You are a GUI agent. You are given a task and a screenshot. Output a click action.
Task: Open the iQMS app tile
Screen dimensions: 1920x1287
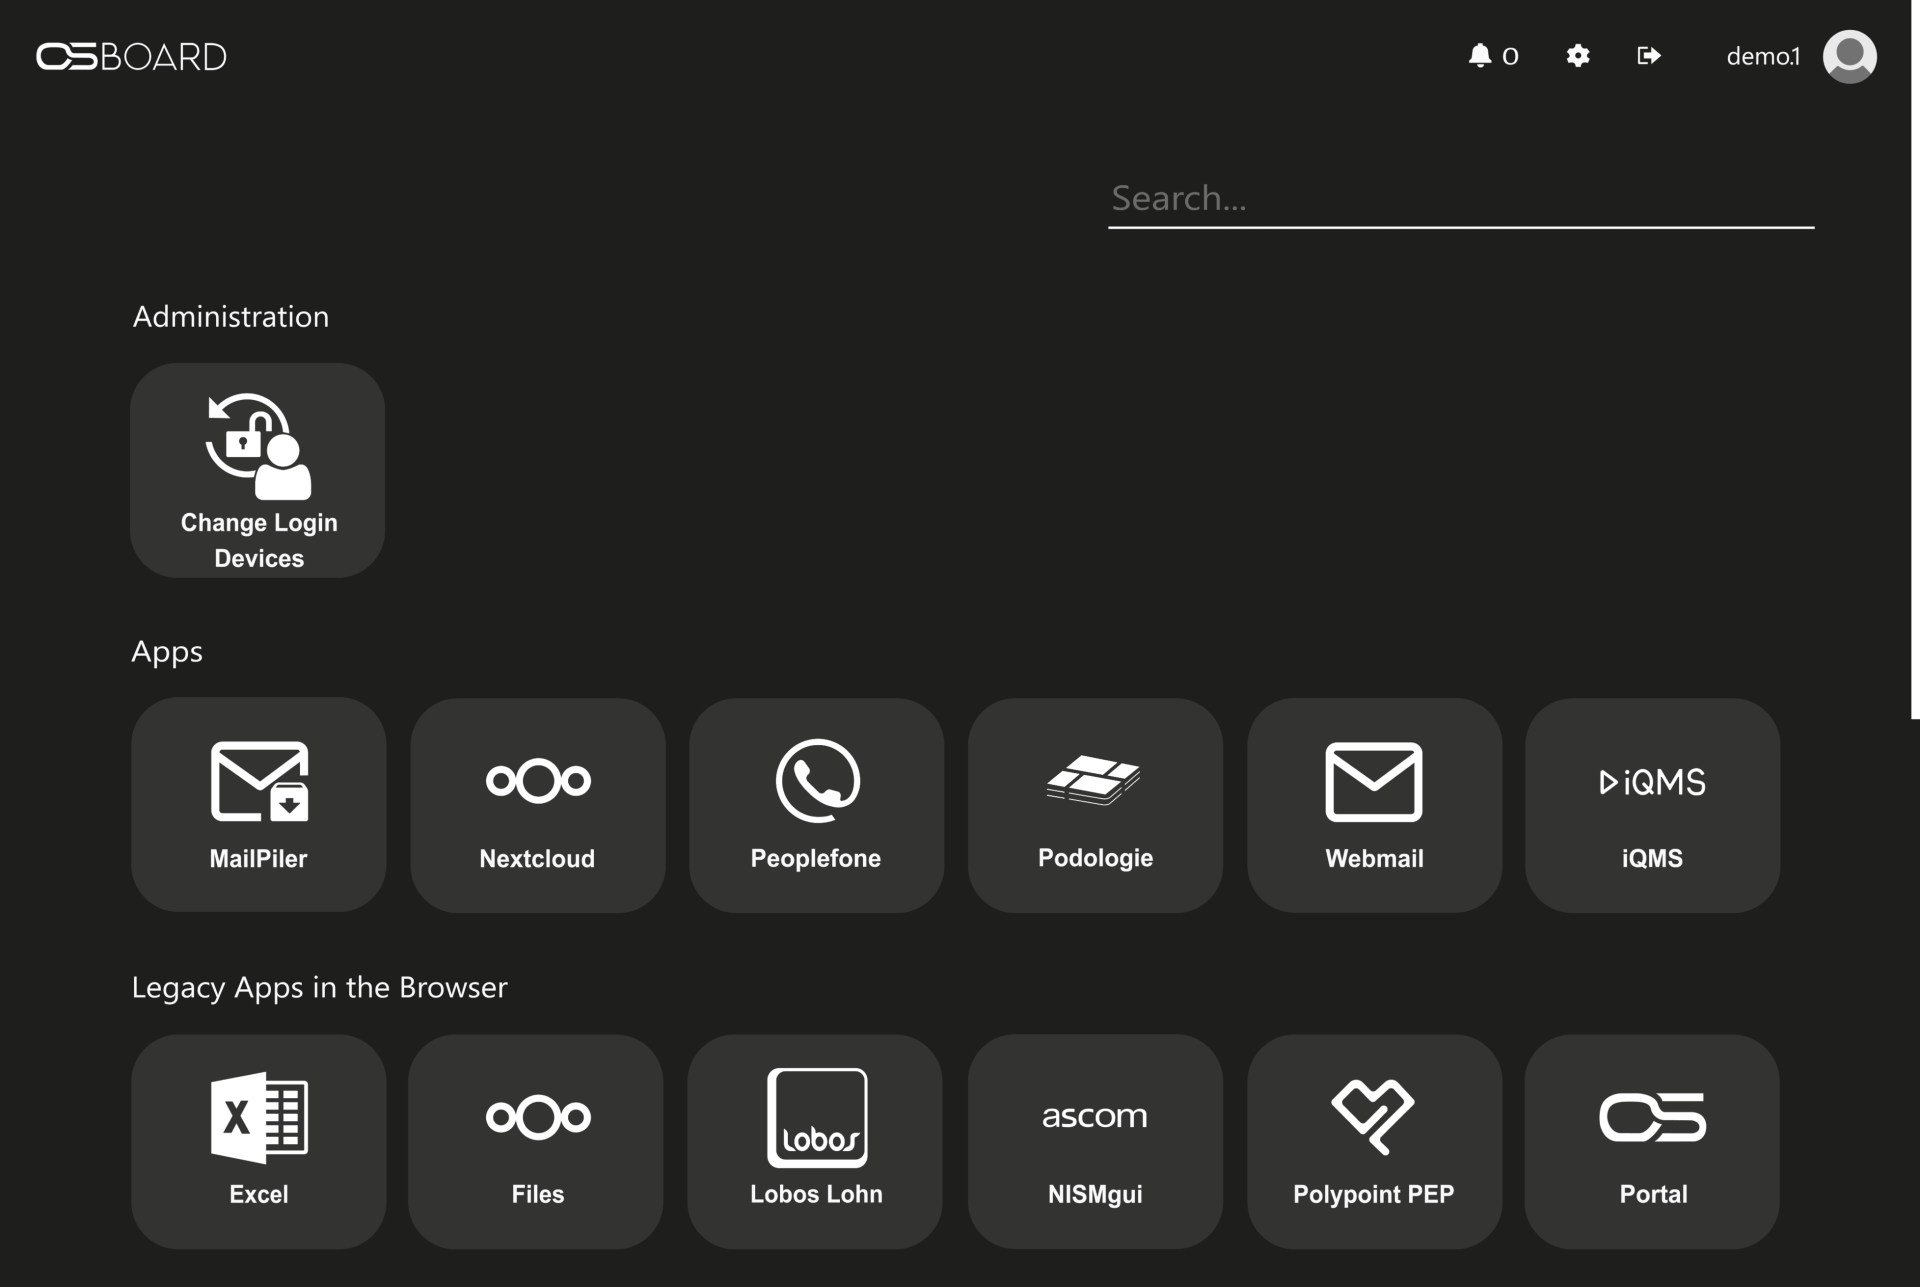[x=1652, y=805]
